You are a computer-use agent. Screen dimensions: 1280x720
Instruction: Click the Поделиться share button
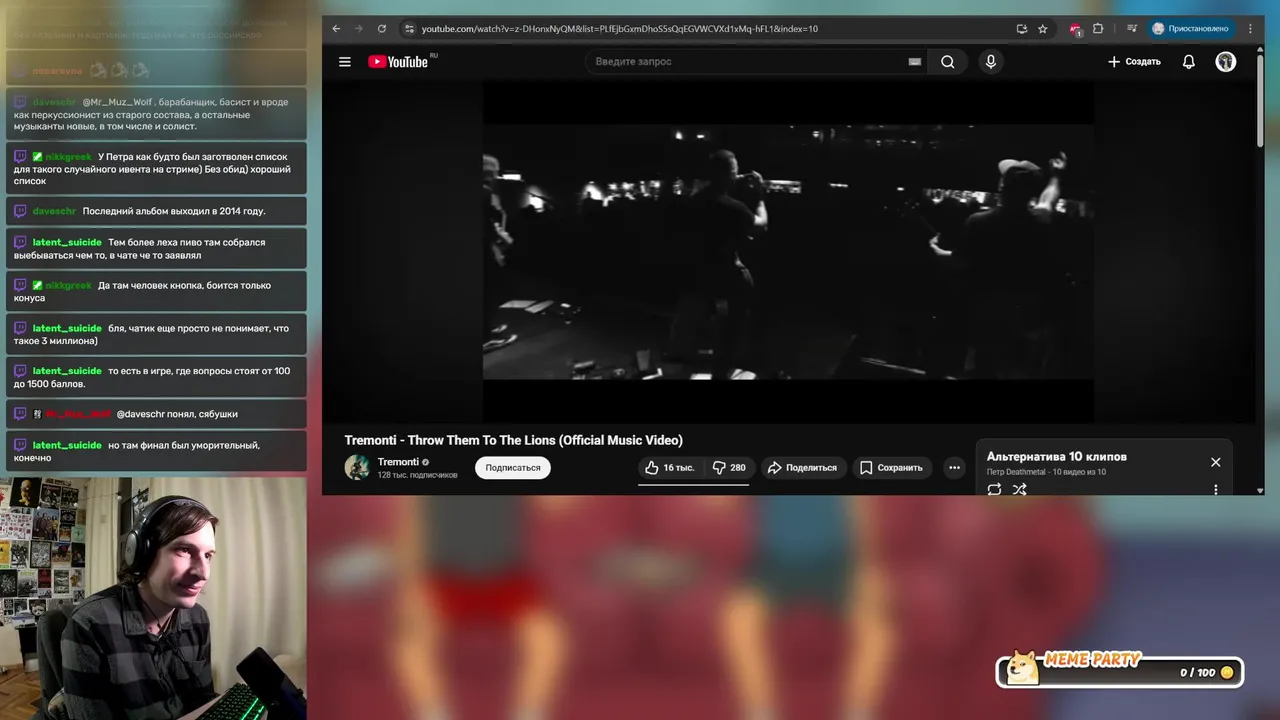click(x=804, y=467)
